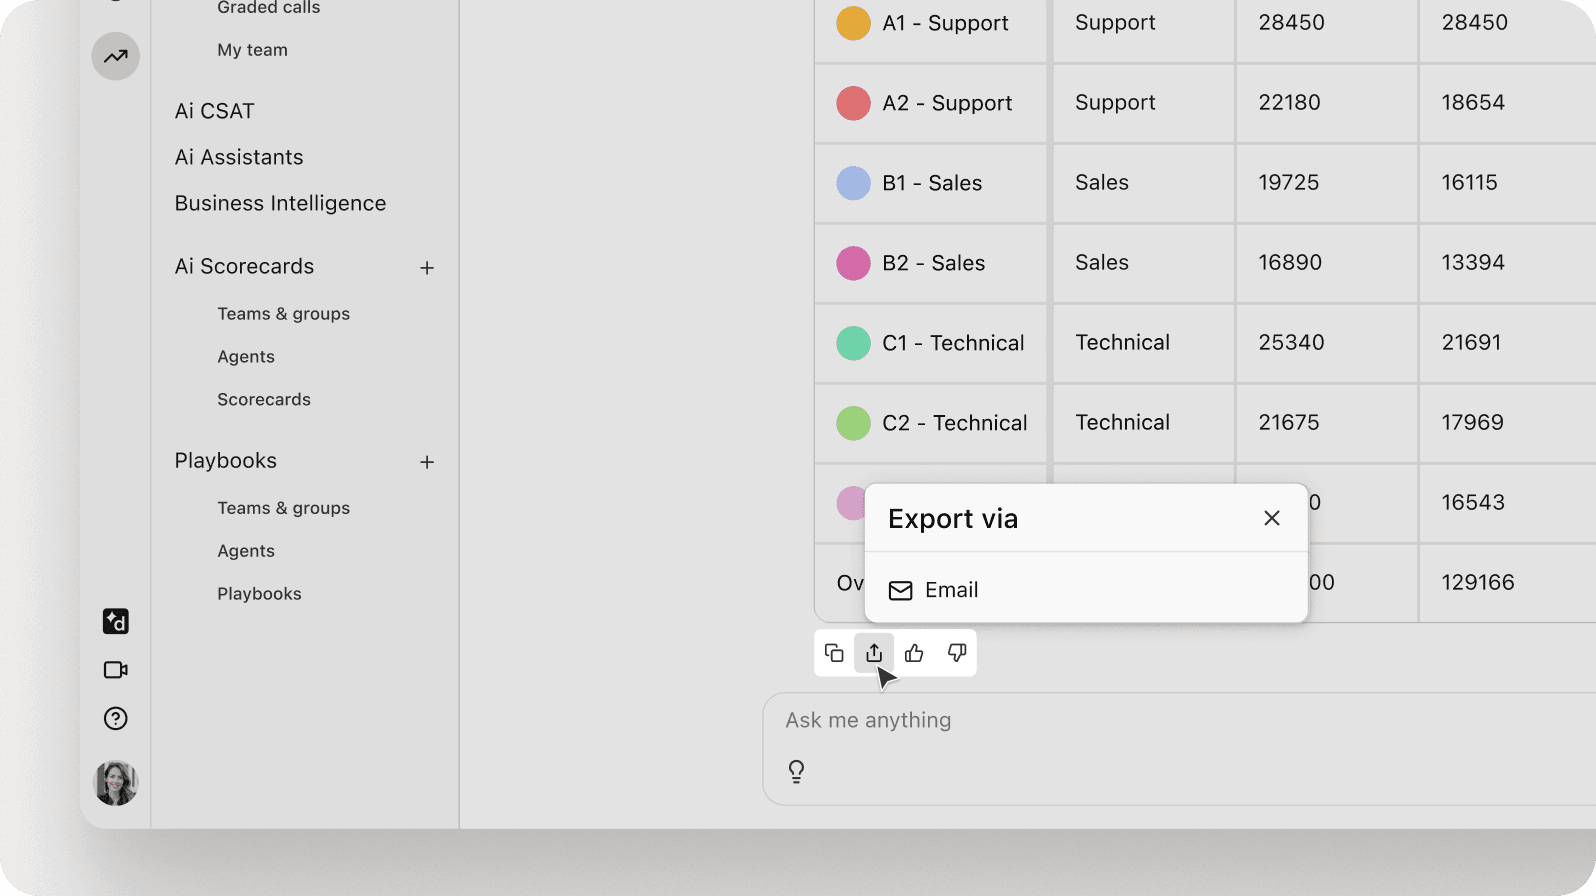Open the help question mark icon
Screen dimensions: 1596x896
pos(116,718)
